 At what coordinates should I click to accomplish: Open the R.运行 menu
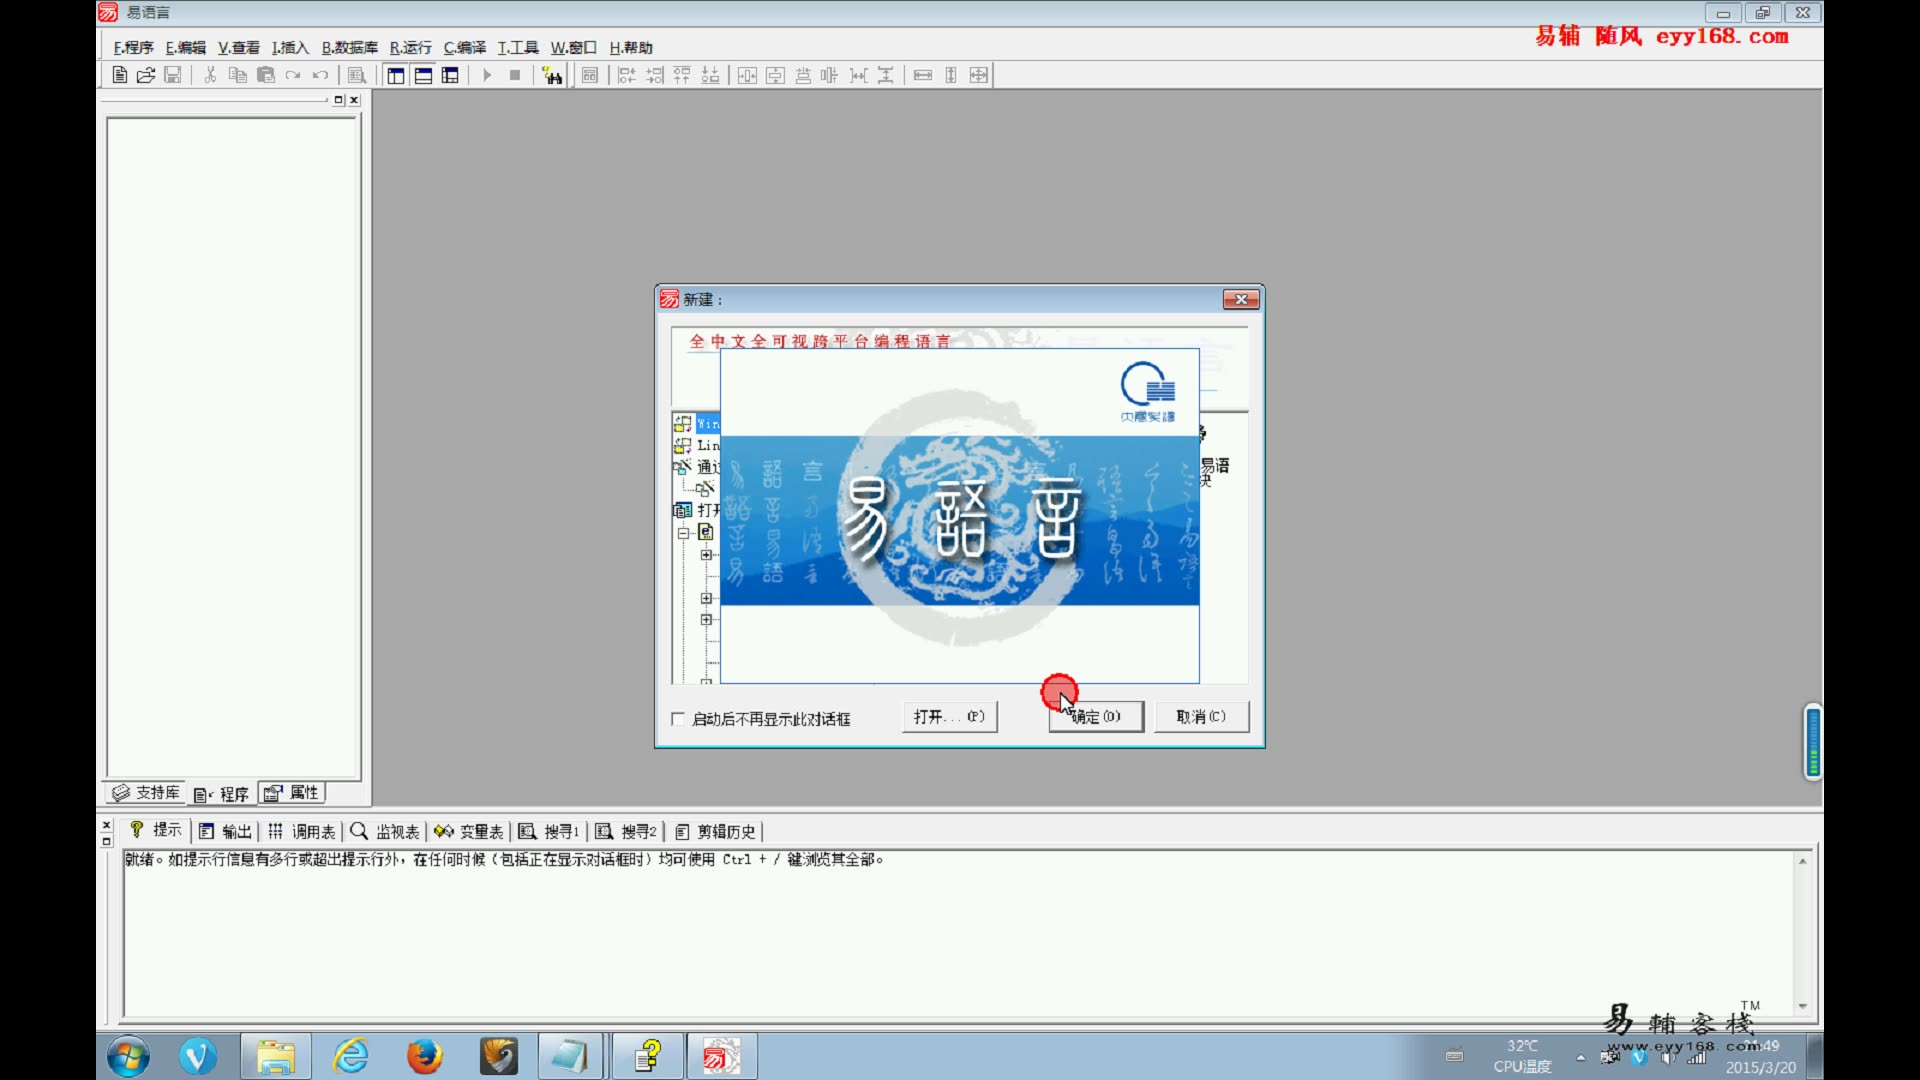(410, 47)
